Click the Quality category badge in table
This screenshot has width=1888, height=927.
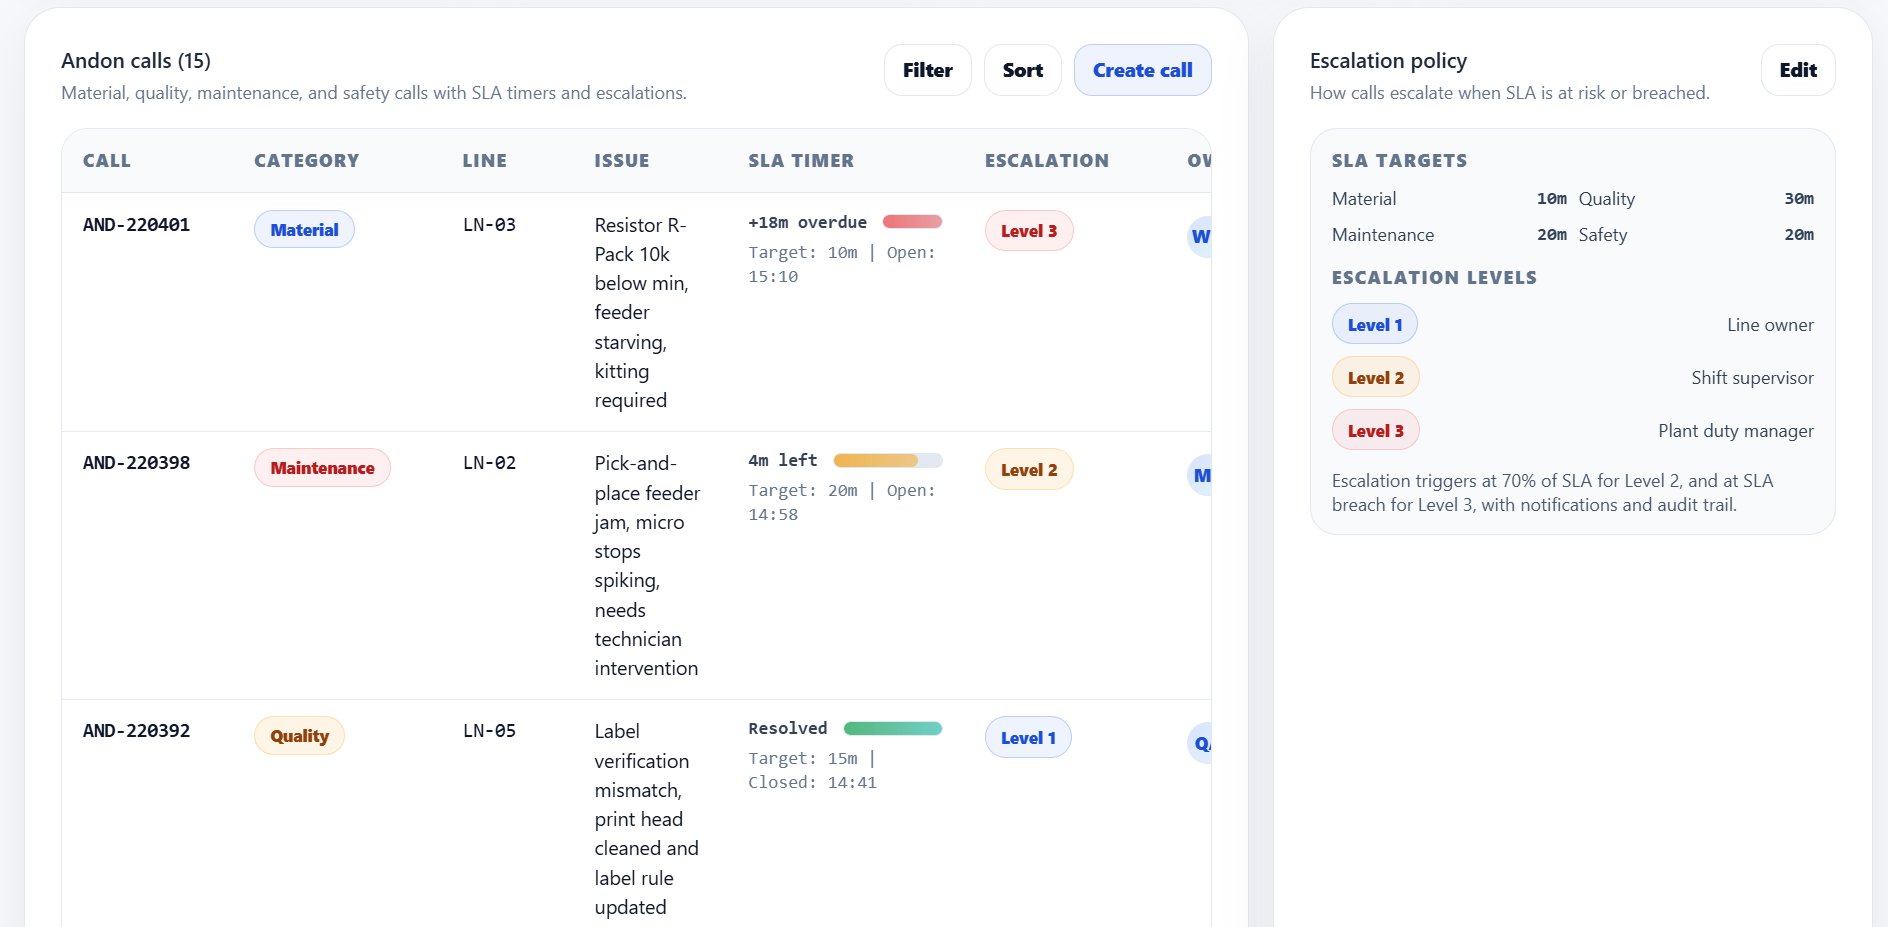(x=299, y=736)
